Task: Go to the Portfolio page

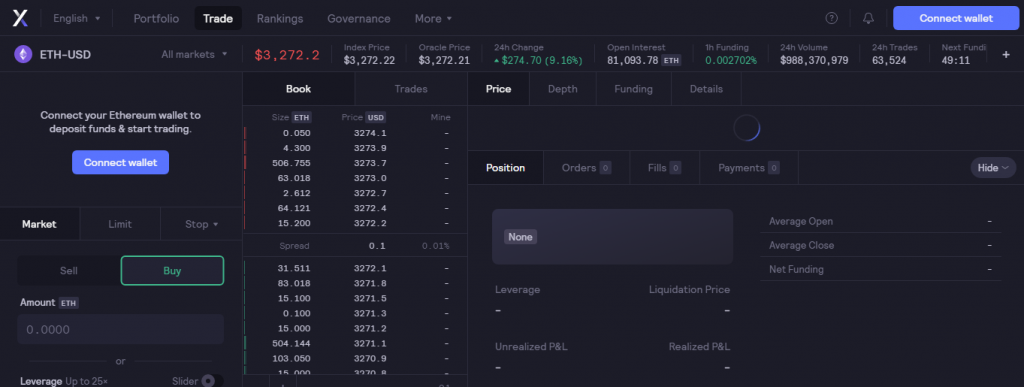Action: 156,19
